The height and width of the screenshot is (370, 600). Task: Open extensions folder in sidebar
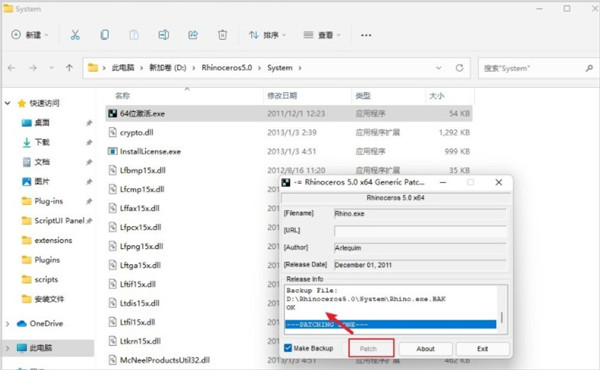[x=53, y=240]
